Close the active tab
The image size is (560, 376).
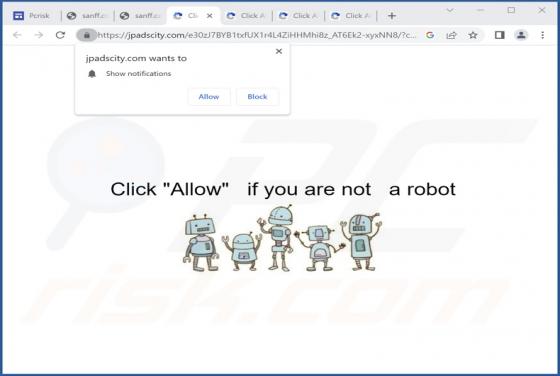click(210, 16)
